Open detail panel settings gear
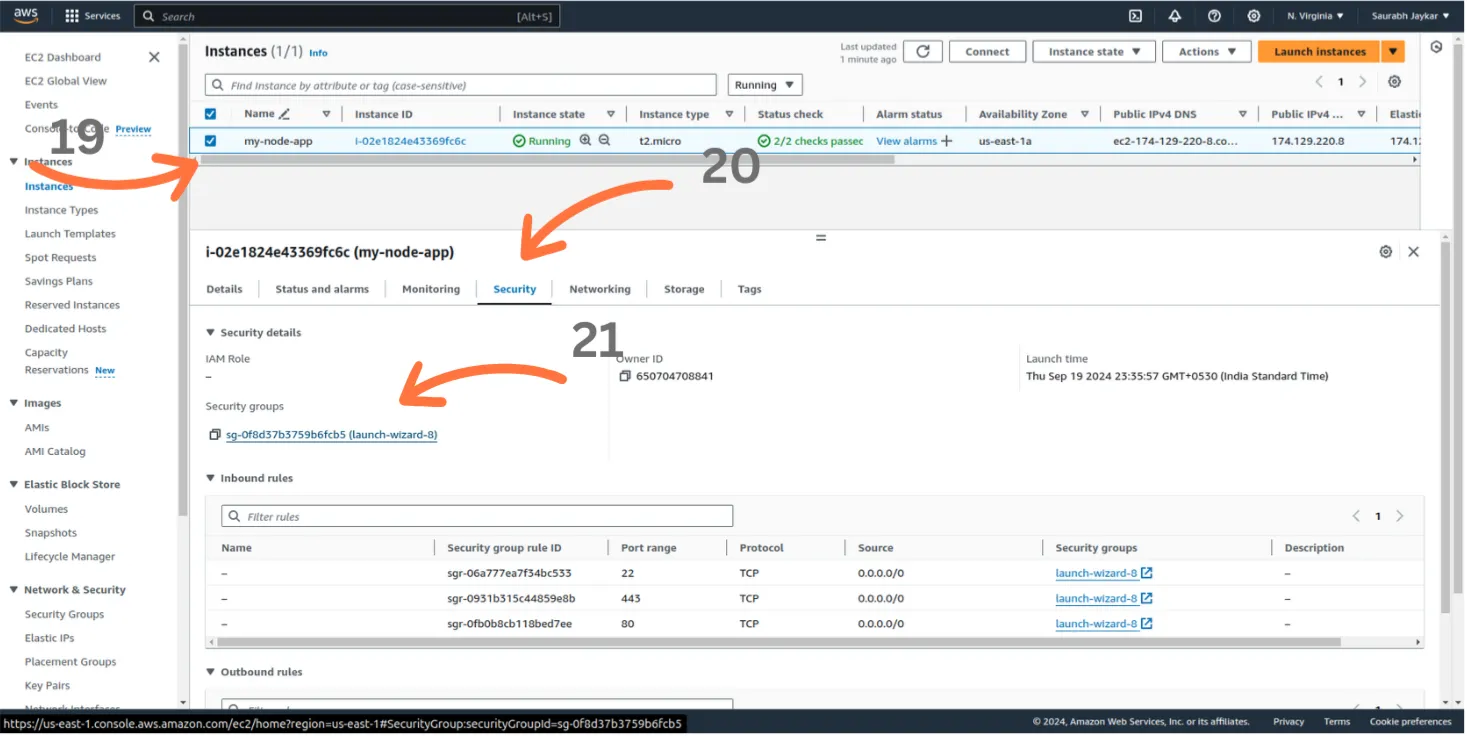This screenshot has width=1467, height=738. 1385,252
